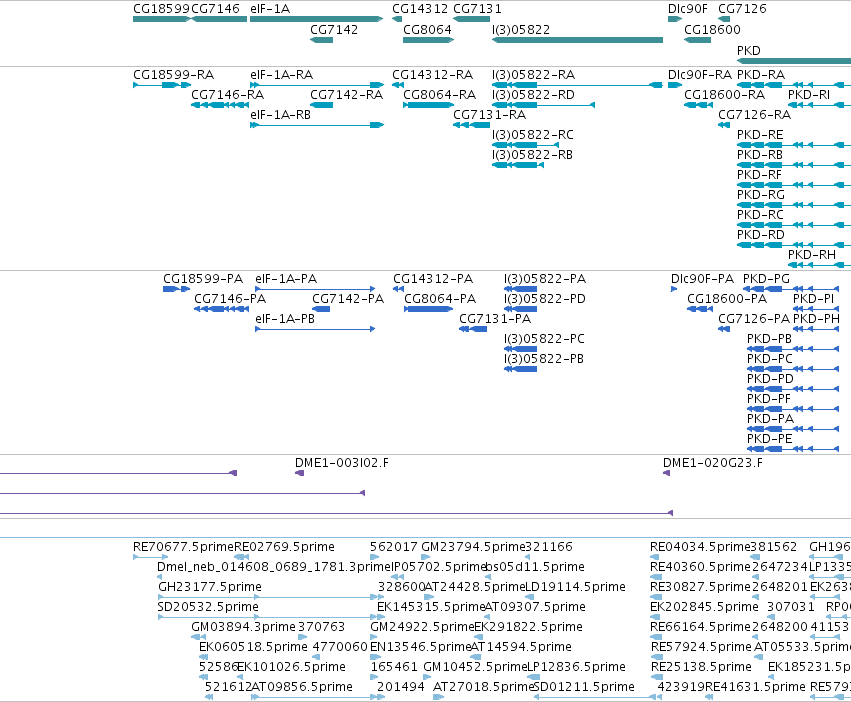Select transcript CG18599-RA

[174, 75]
